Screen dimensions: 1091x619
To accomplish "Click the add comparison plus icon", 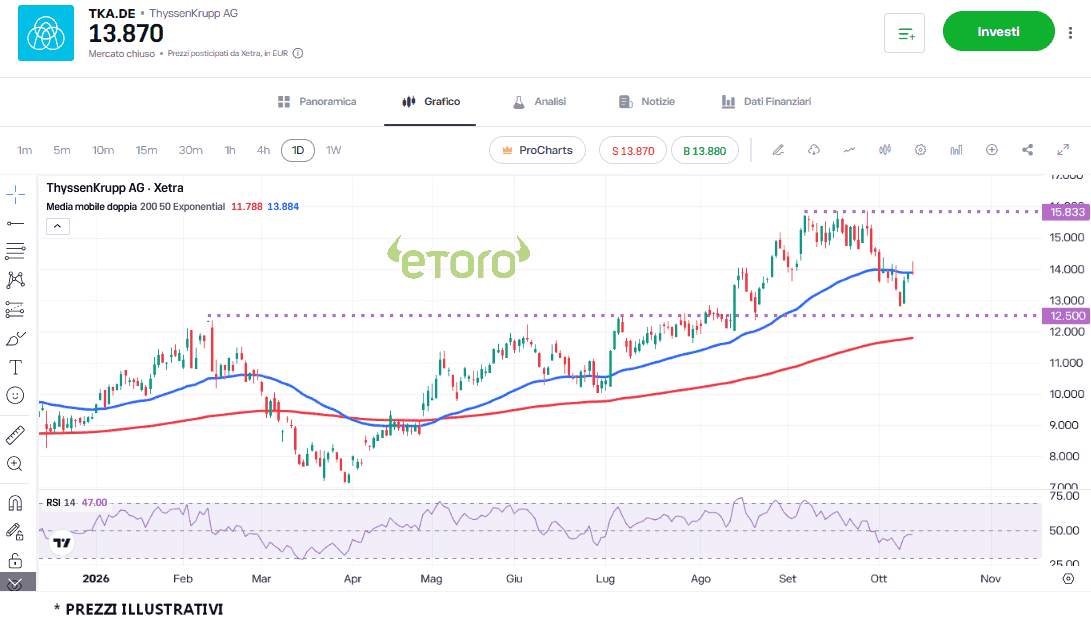I will (992, 150).
